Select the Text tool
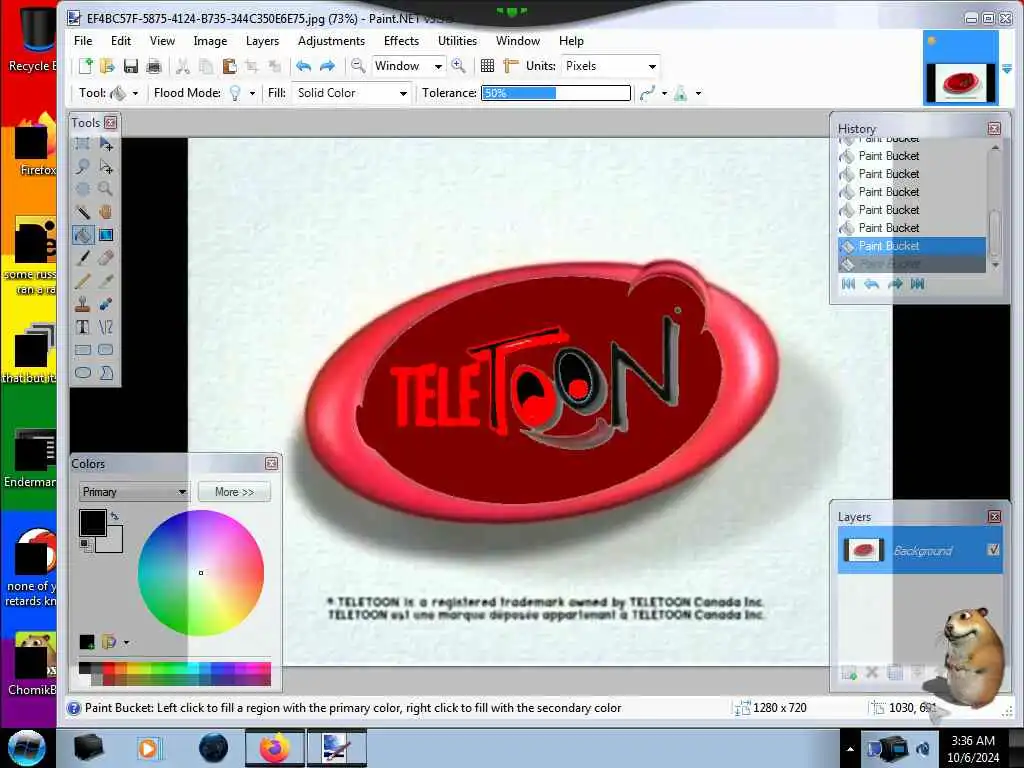The image size is (1024, 768). 83,327
